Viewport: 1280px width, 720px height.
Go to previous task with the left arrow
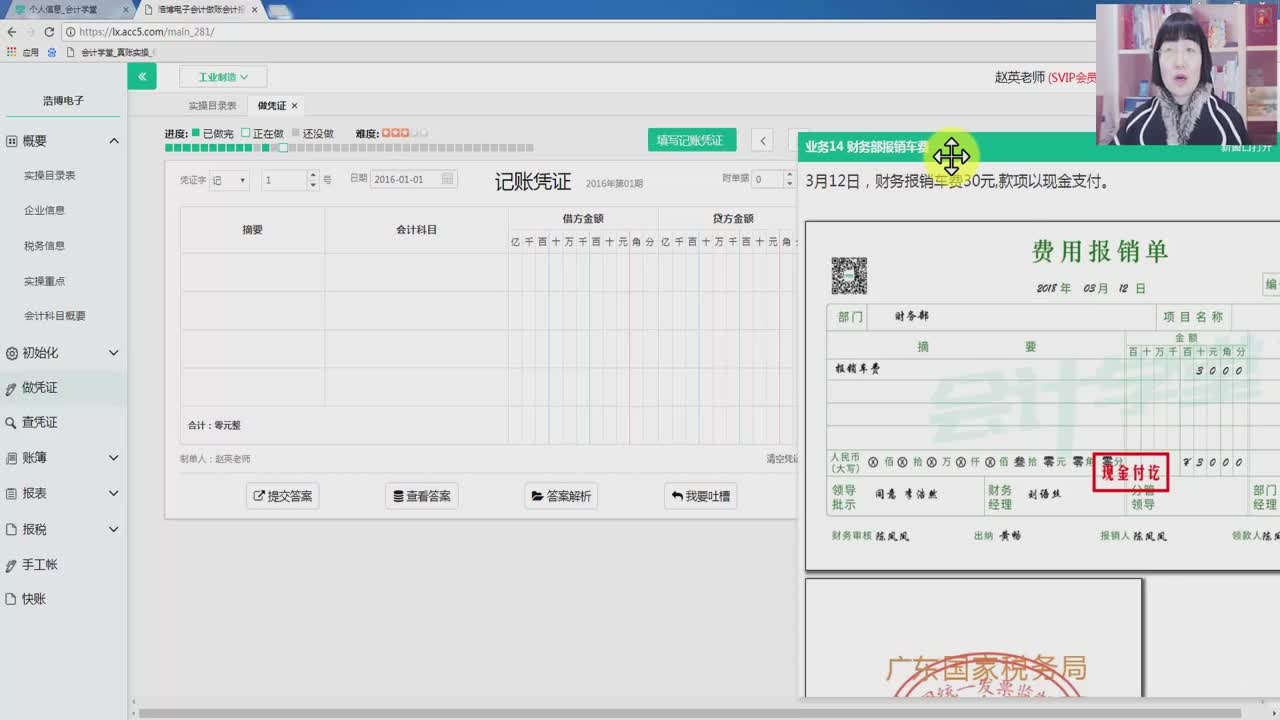[763, 140]
